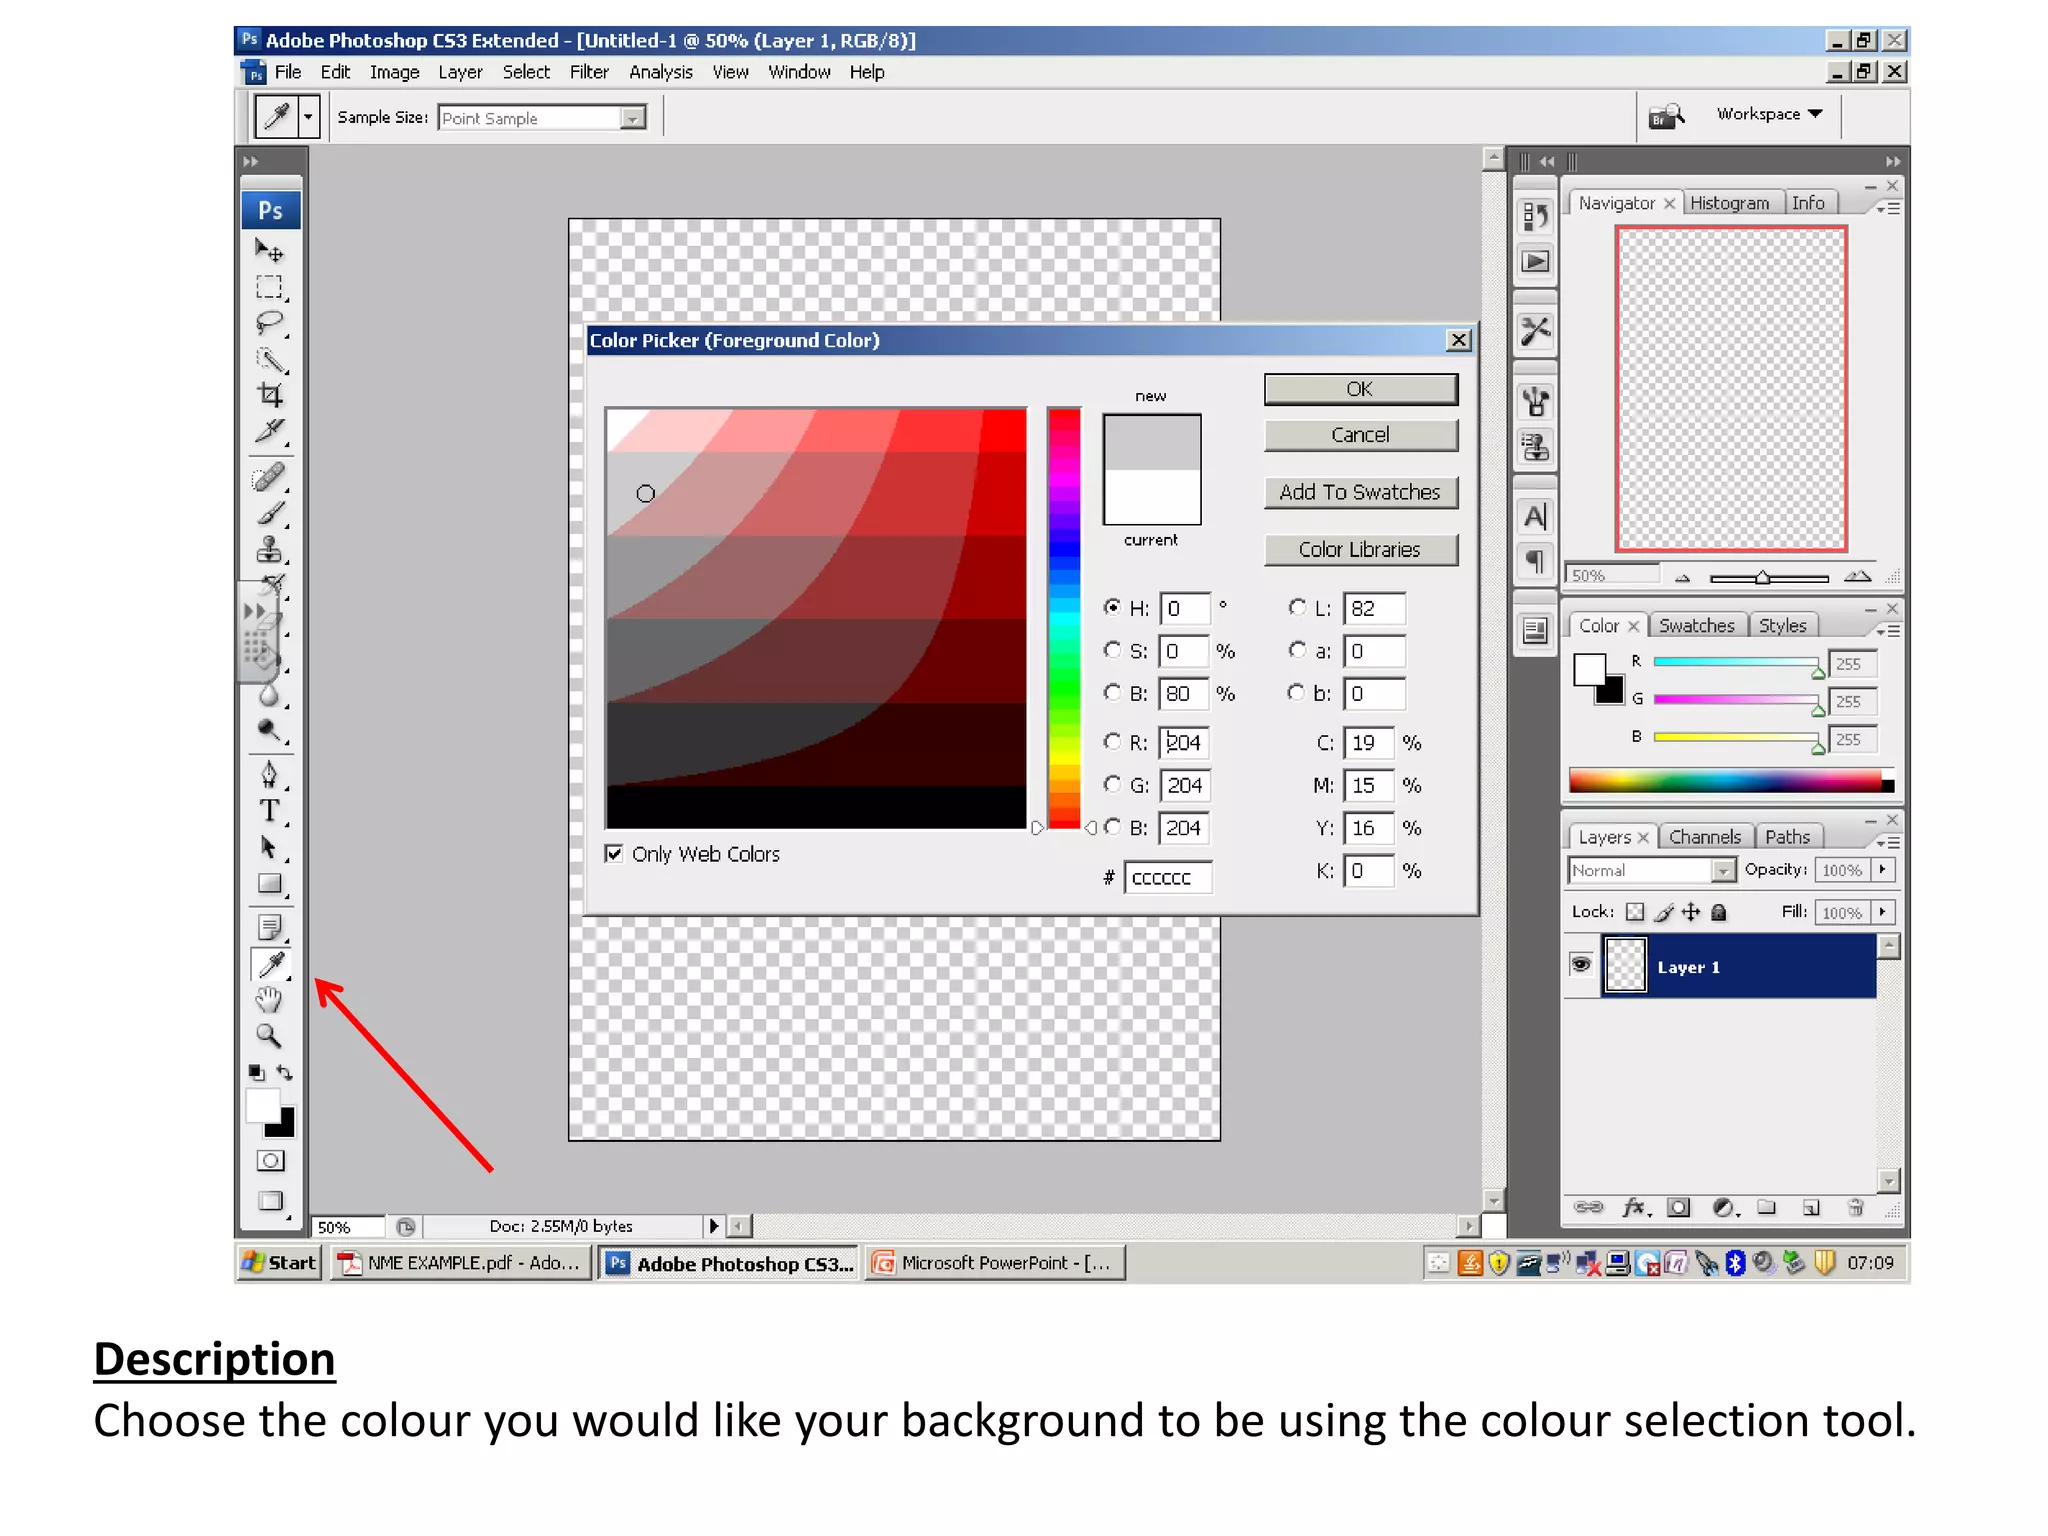2048x1536 pixels.
Task: Select the Lab a radio button
Action: point(1297,650)
